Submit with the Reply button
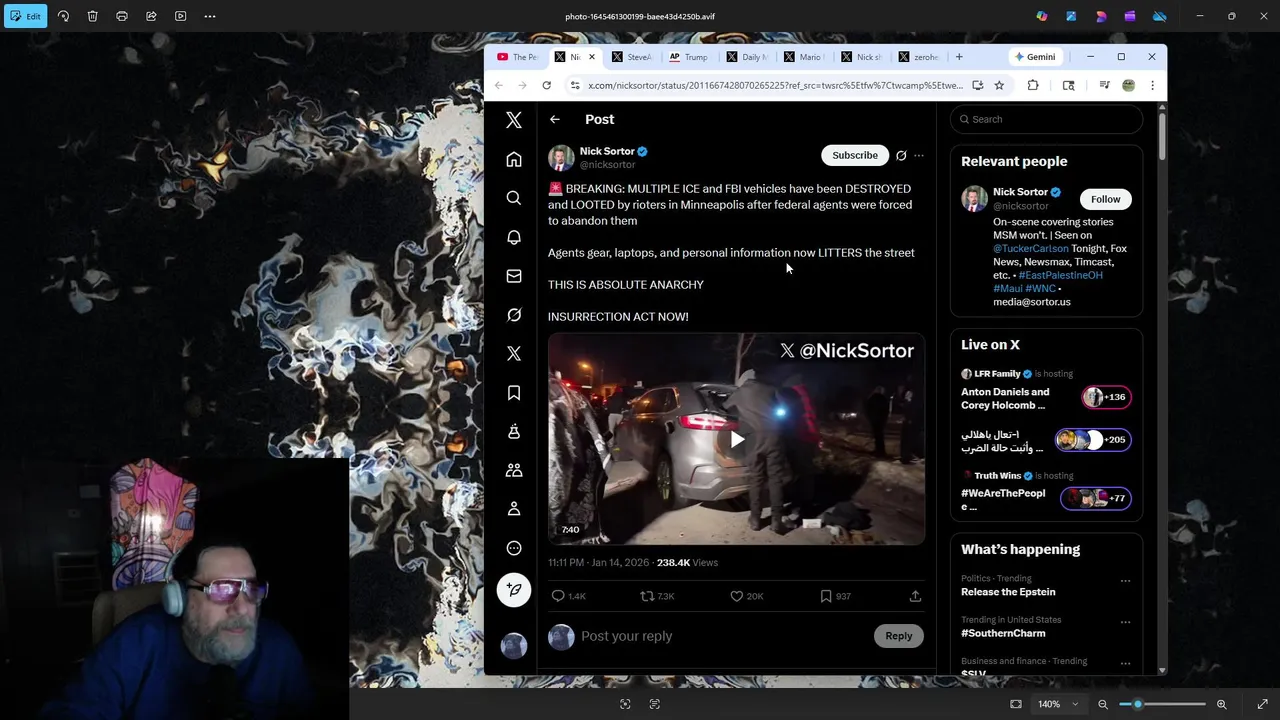This screenshot has height=720, width=1280. (898, 636)
